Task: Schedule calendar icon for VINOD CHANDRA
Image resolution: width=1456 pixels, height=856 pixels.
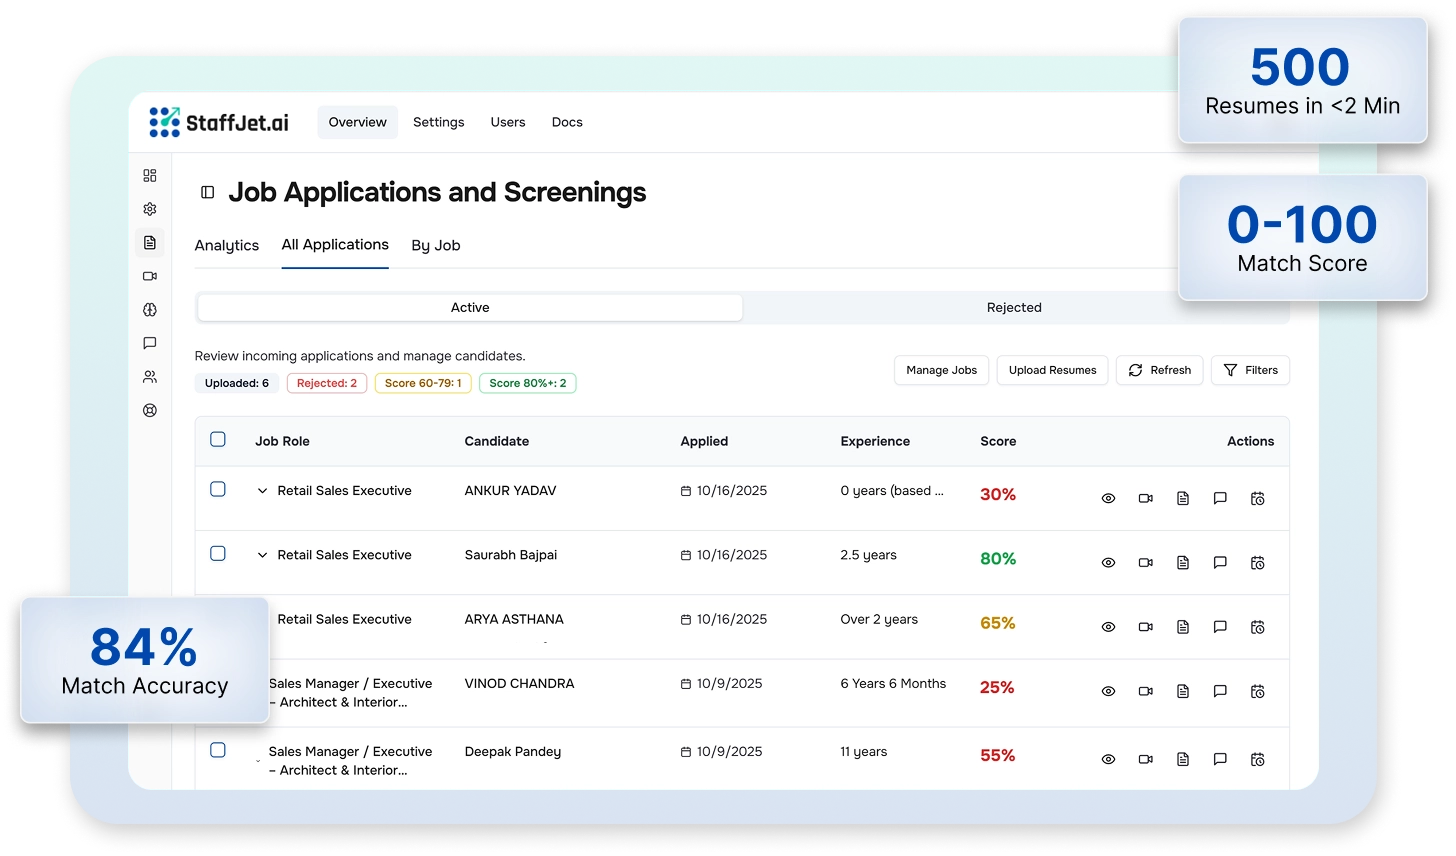Action: coord(1257,691)
